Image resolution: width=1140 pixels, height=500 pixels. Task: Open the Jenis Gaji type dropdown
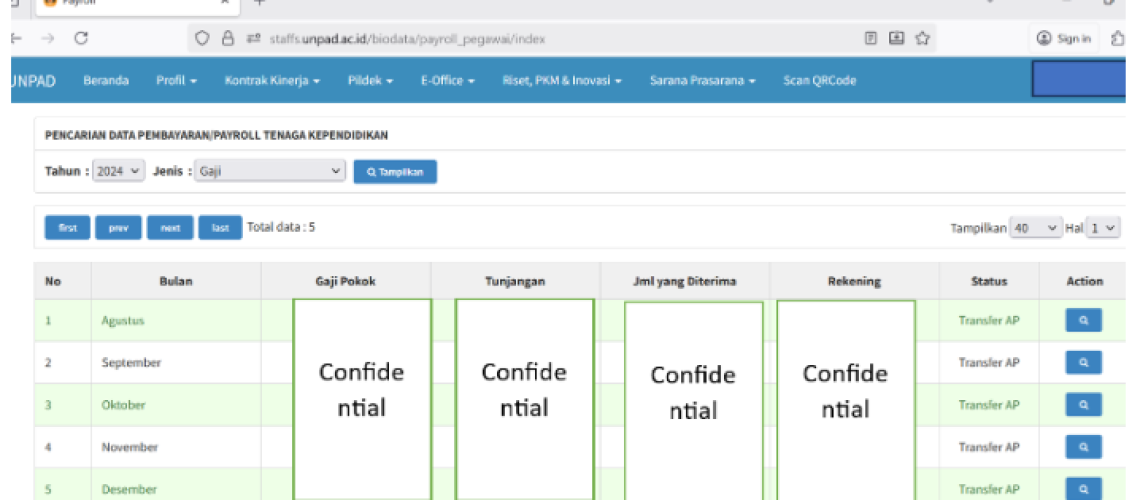coord(269,172)
